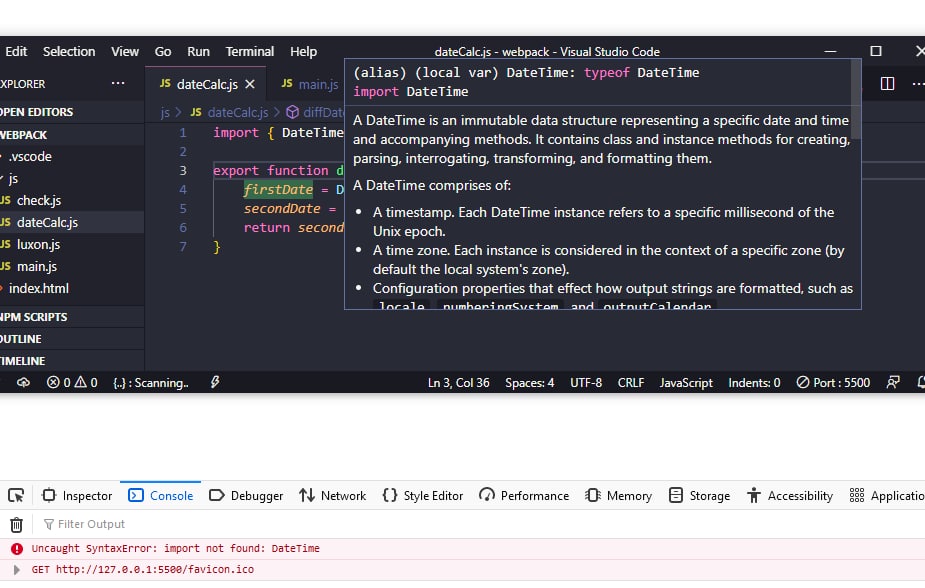The width and height of the screenshot is (925, 588).
Task: Open the View menu
Action: coord(125,51)
